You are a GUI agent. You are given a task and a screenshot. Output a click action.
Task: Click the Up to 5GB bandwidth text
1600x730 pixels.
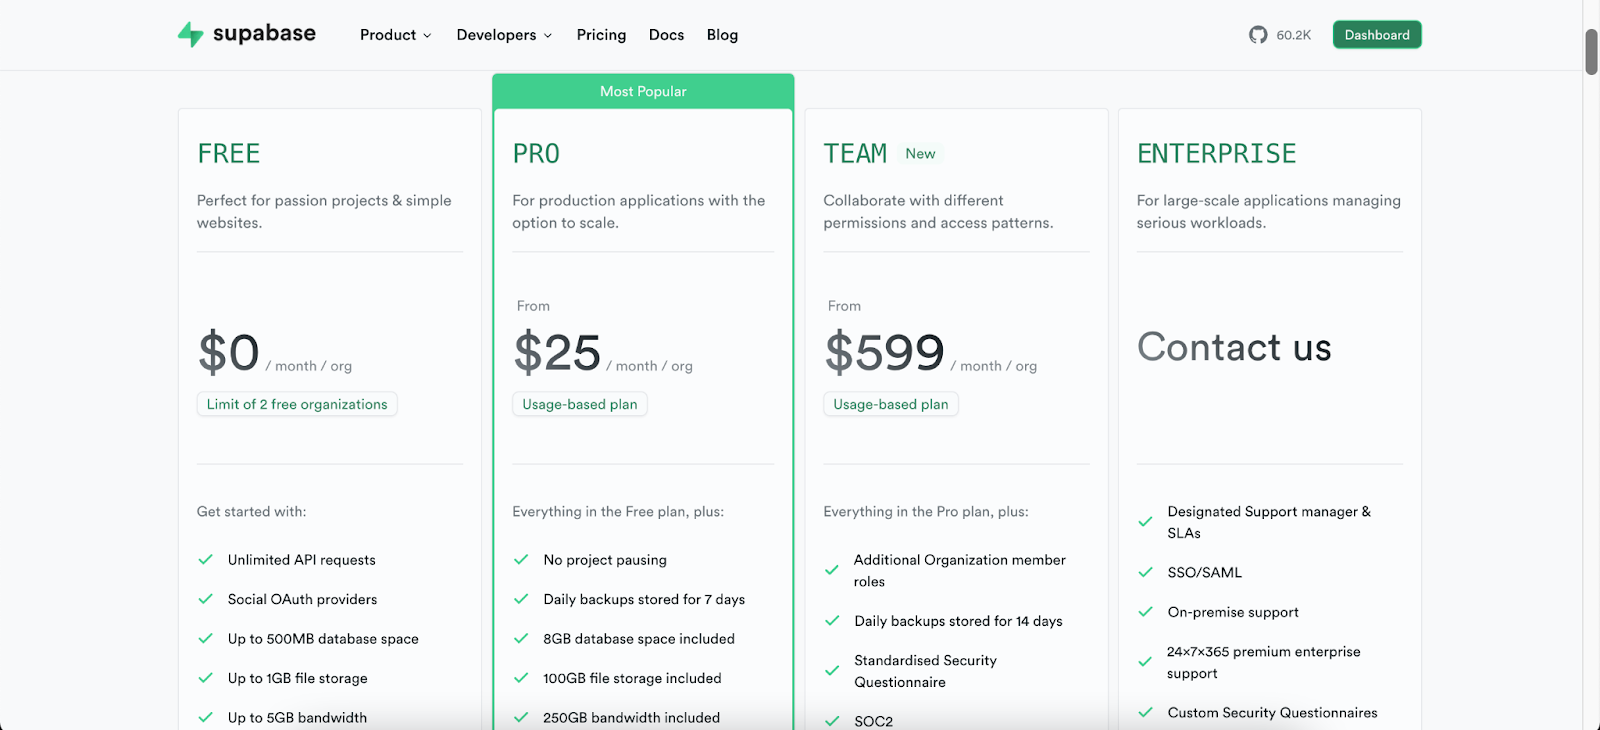(x=297, y=717)
